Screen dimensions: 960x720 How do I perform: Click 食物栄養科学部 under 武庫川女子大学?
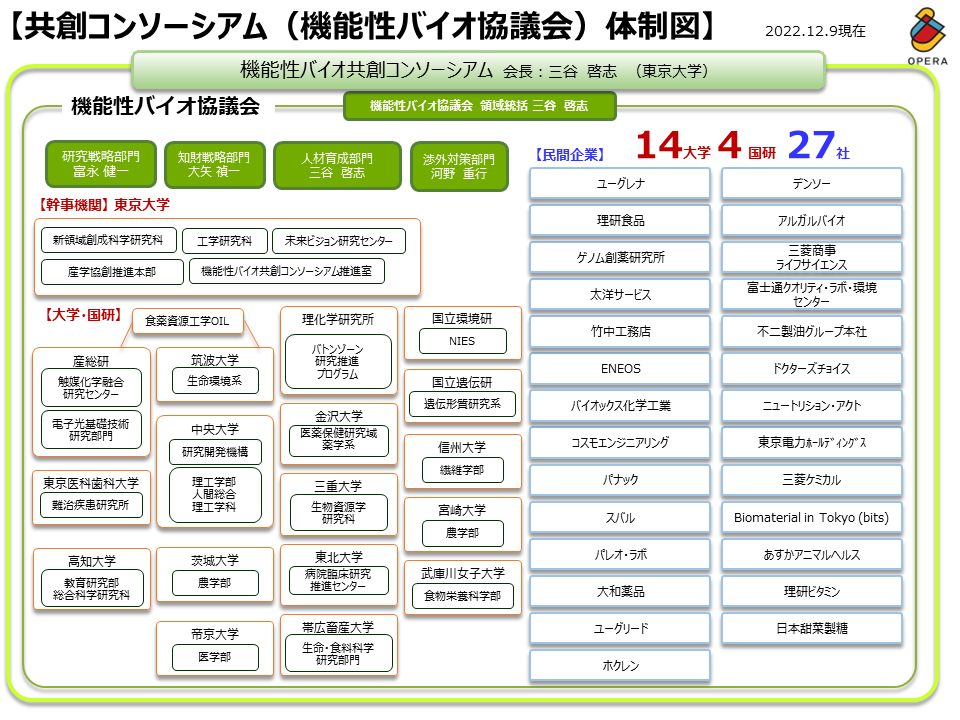(463, 596)
